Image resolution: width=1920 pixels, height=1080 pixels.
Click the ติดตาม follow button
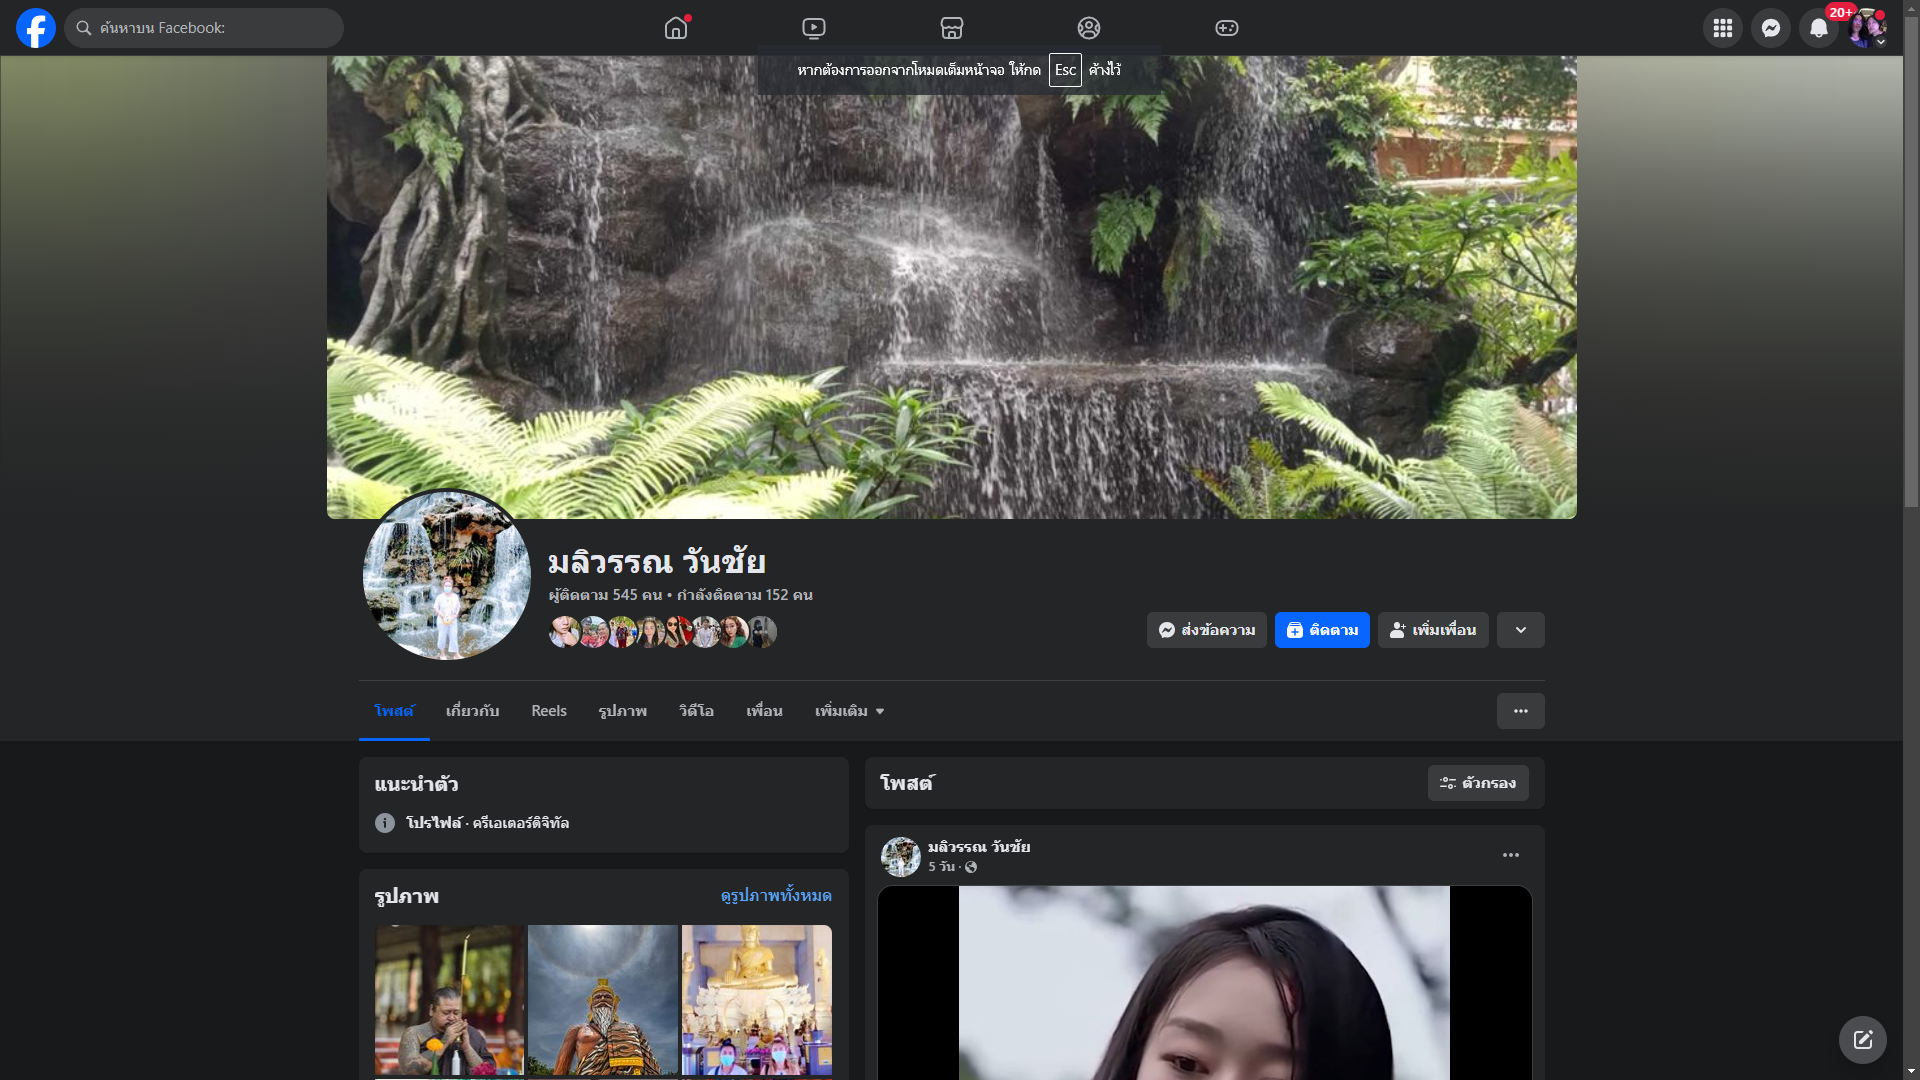pyautogui.click(x=1321, y=630)
